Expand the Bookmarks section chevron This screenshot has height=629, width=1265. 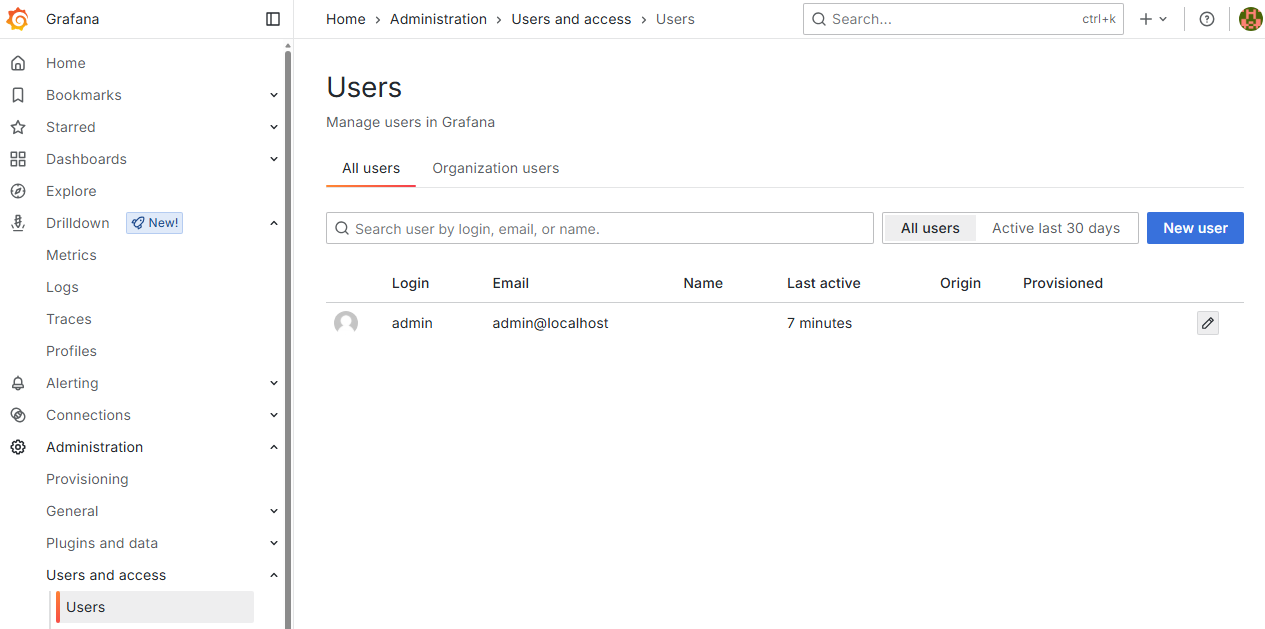point(274,95)
